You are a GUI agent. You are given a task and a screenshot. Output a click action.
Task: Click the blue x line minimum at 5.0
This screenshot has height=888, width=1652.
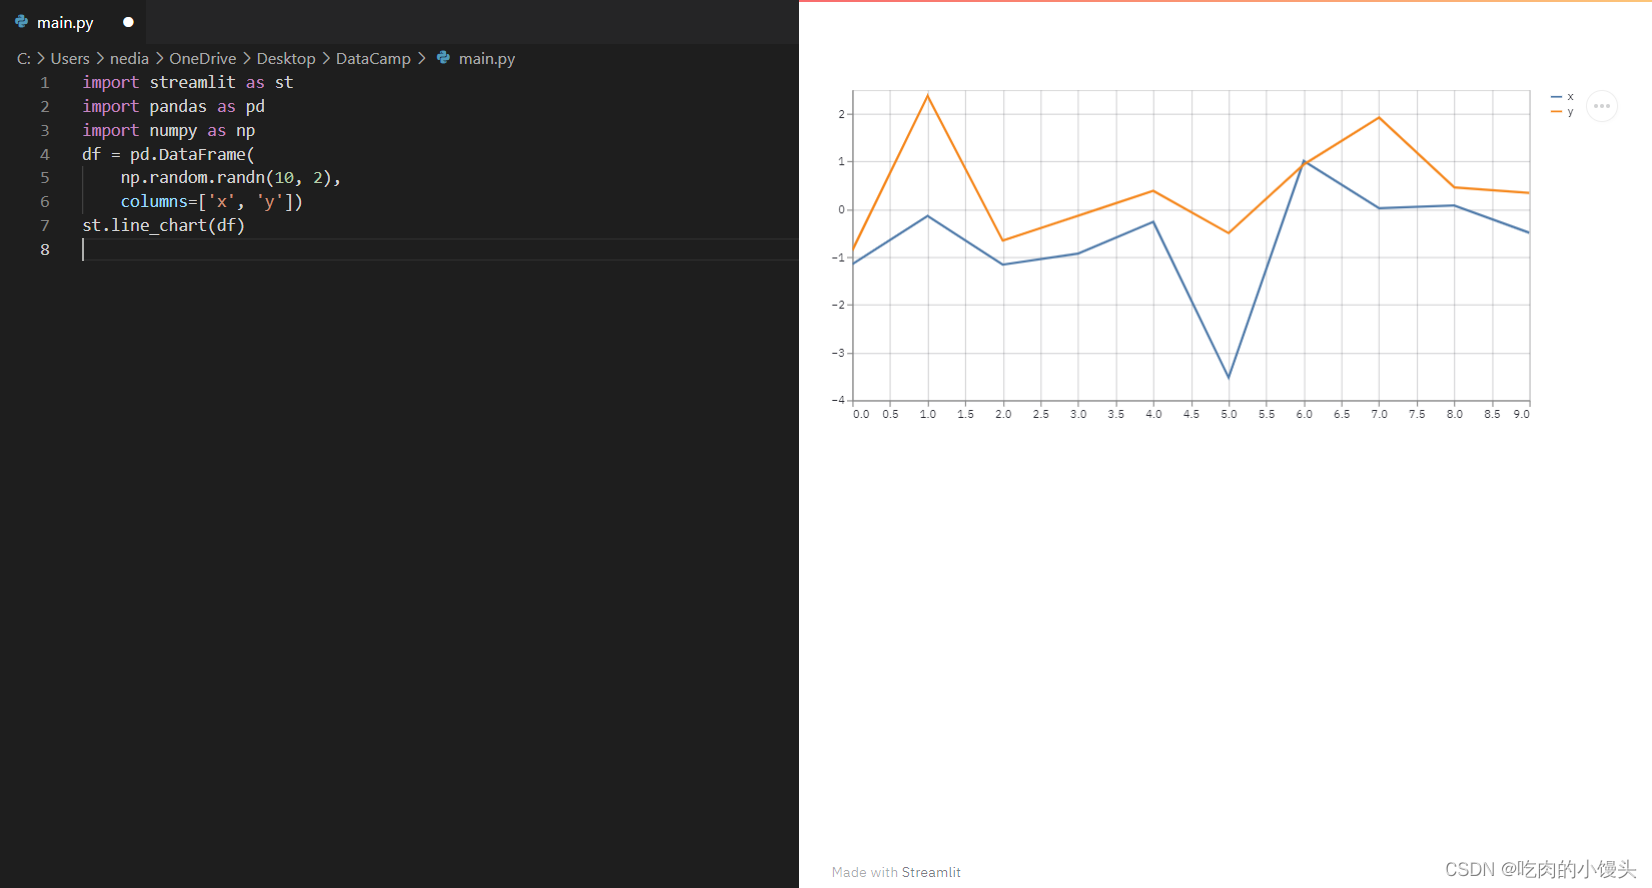1229,377
